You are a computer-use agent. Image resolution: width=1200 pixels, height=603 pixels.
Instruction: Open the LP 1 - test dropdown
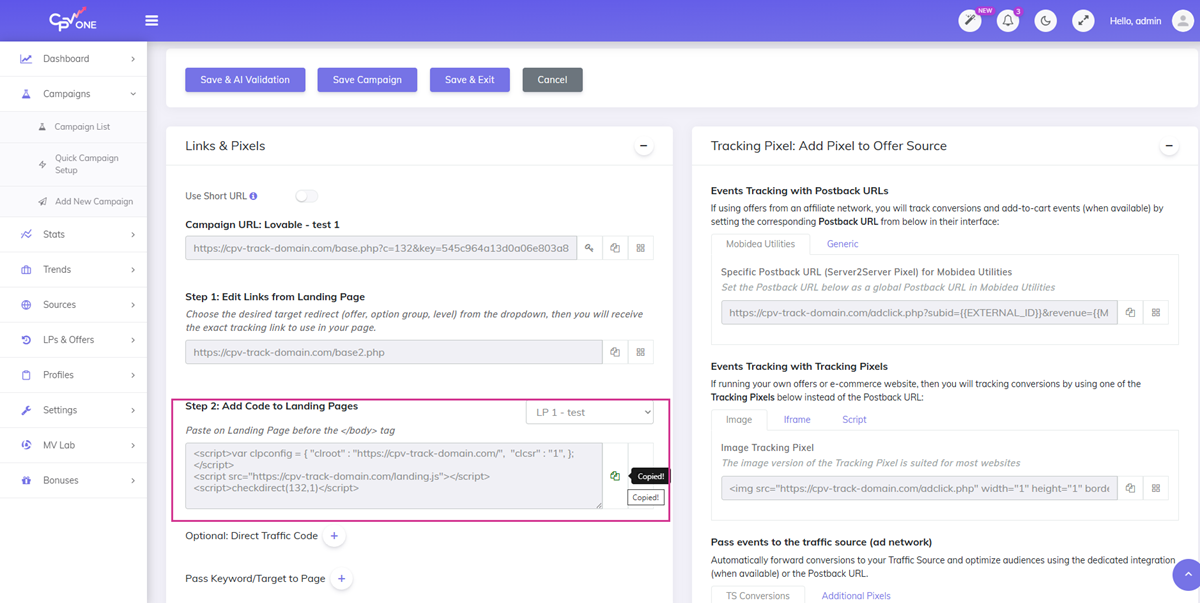590,412
